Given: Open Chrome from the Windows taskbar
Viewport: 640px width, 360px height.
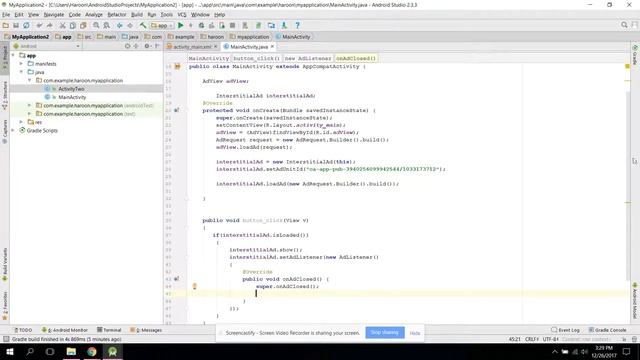Looking at the screenshot, I should click(92, 351).
